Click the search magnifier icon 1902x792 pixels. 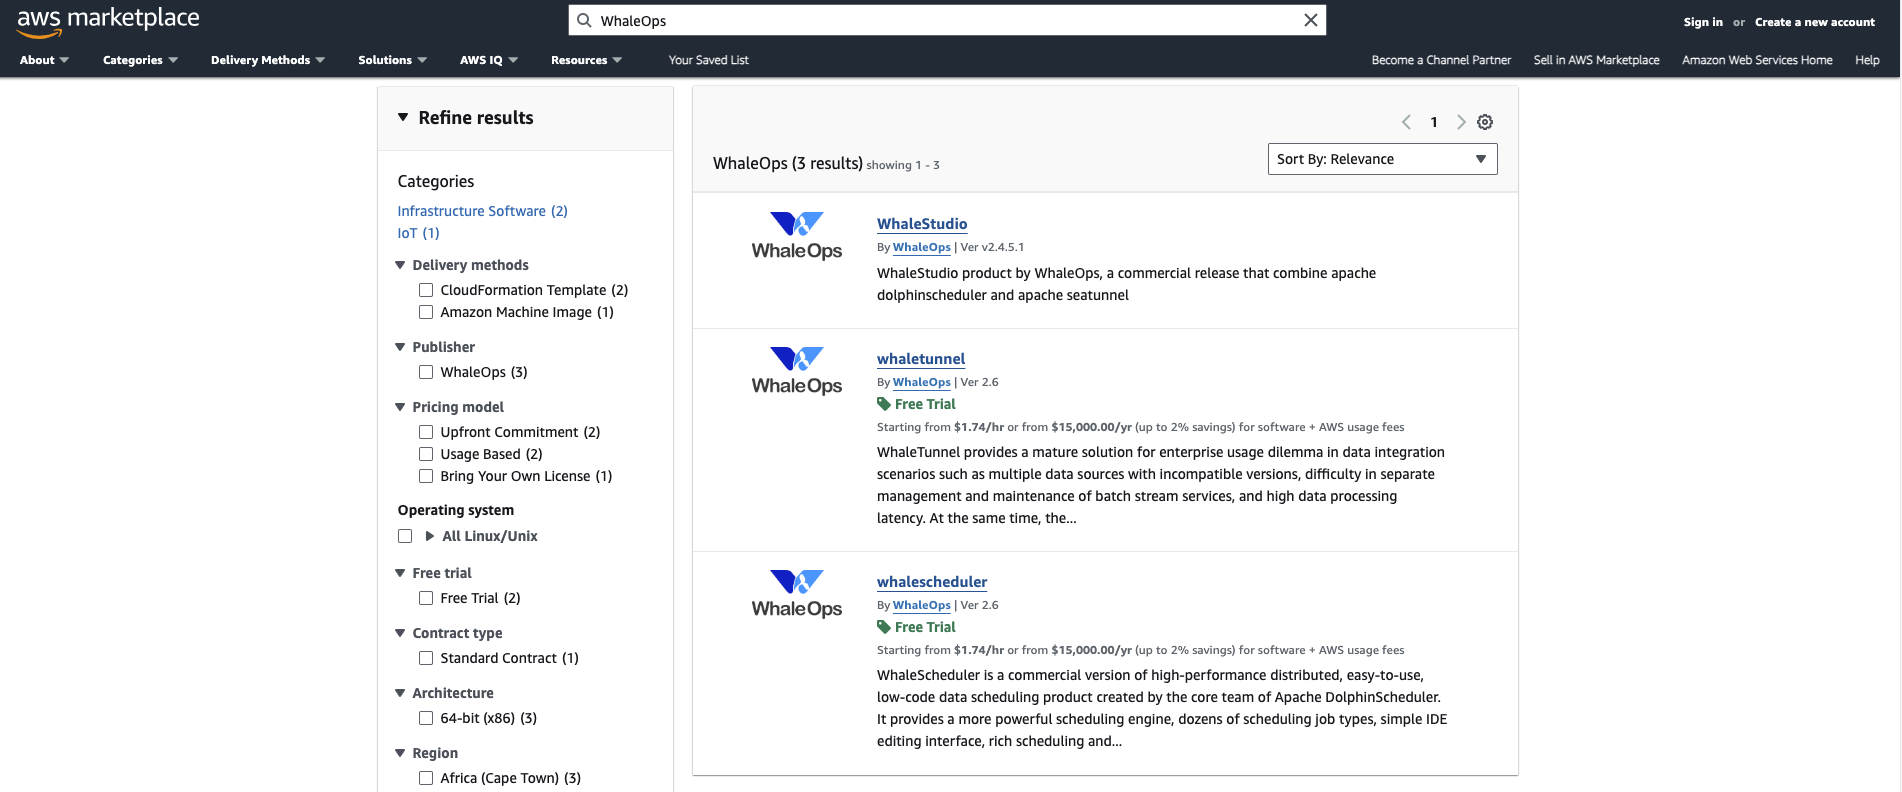point(585,21)
